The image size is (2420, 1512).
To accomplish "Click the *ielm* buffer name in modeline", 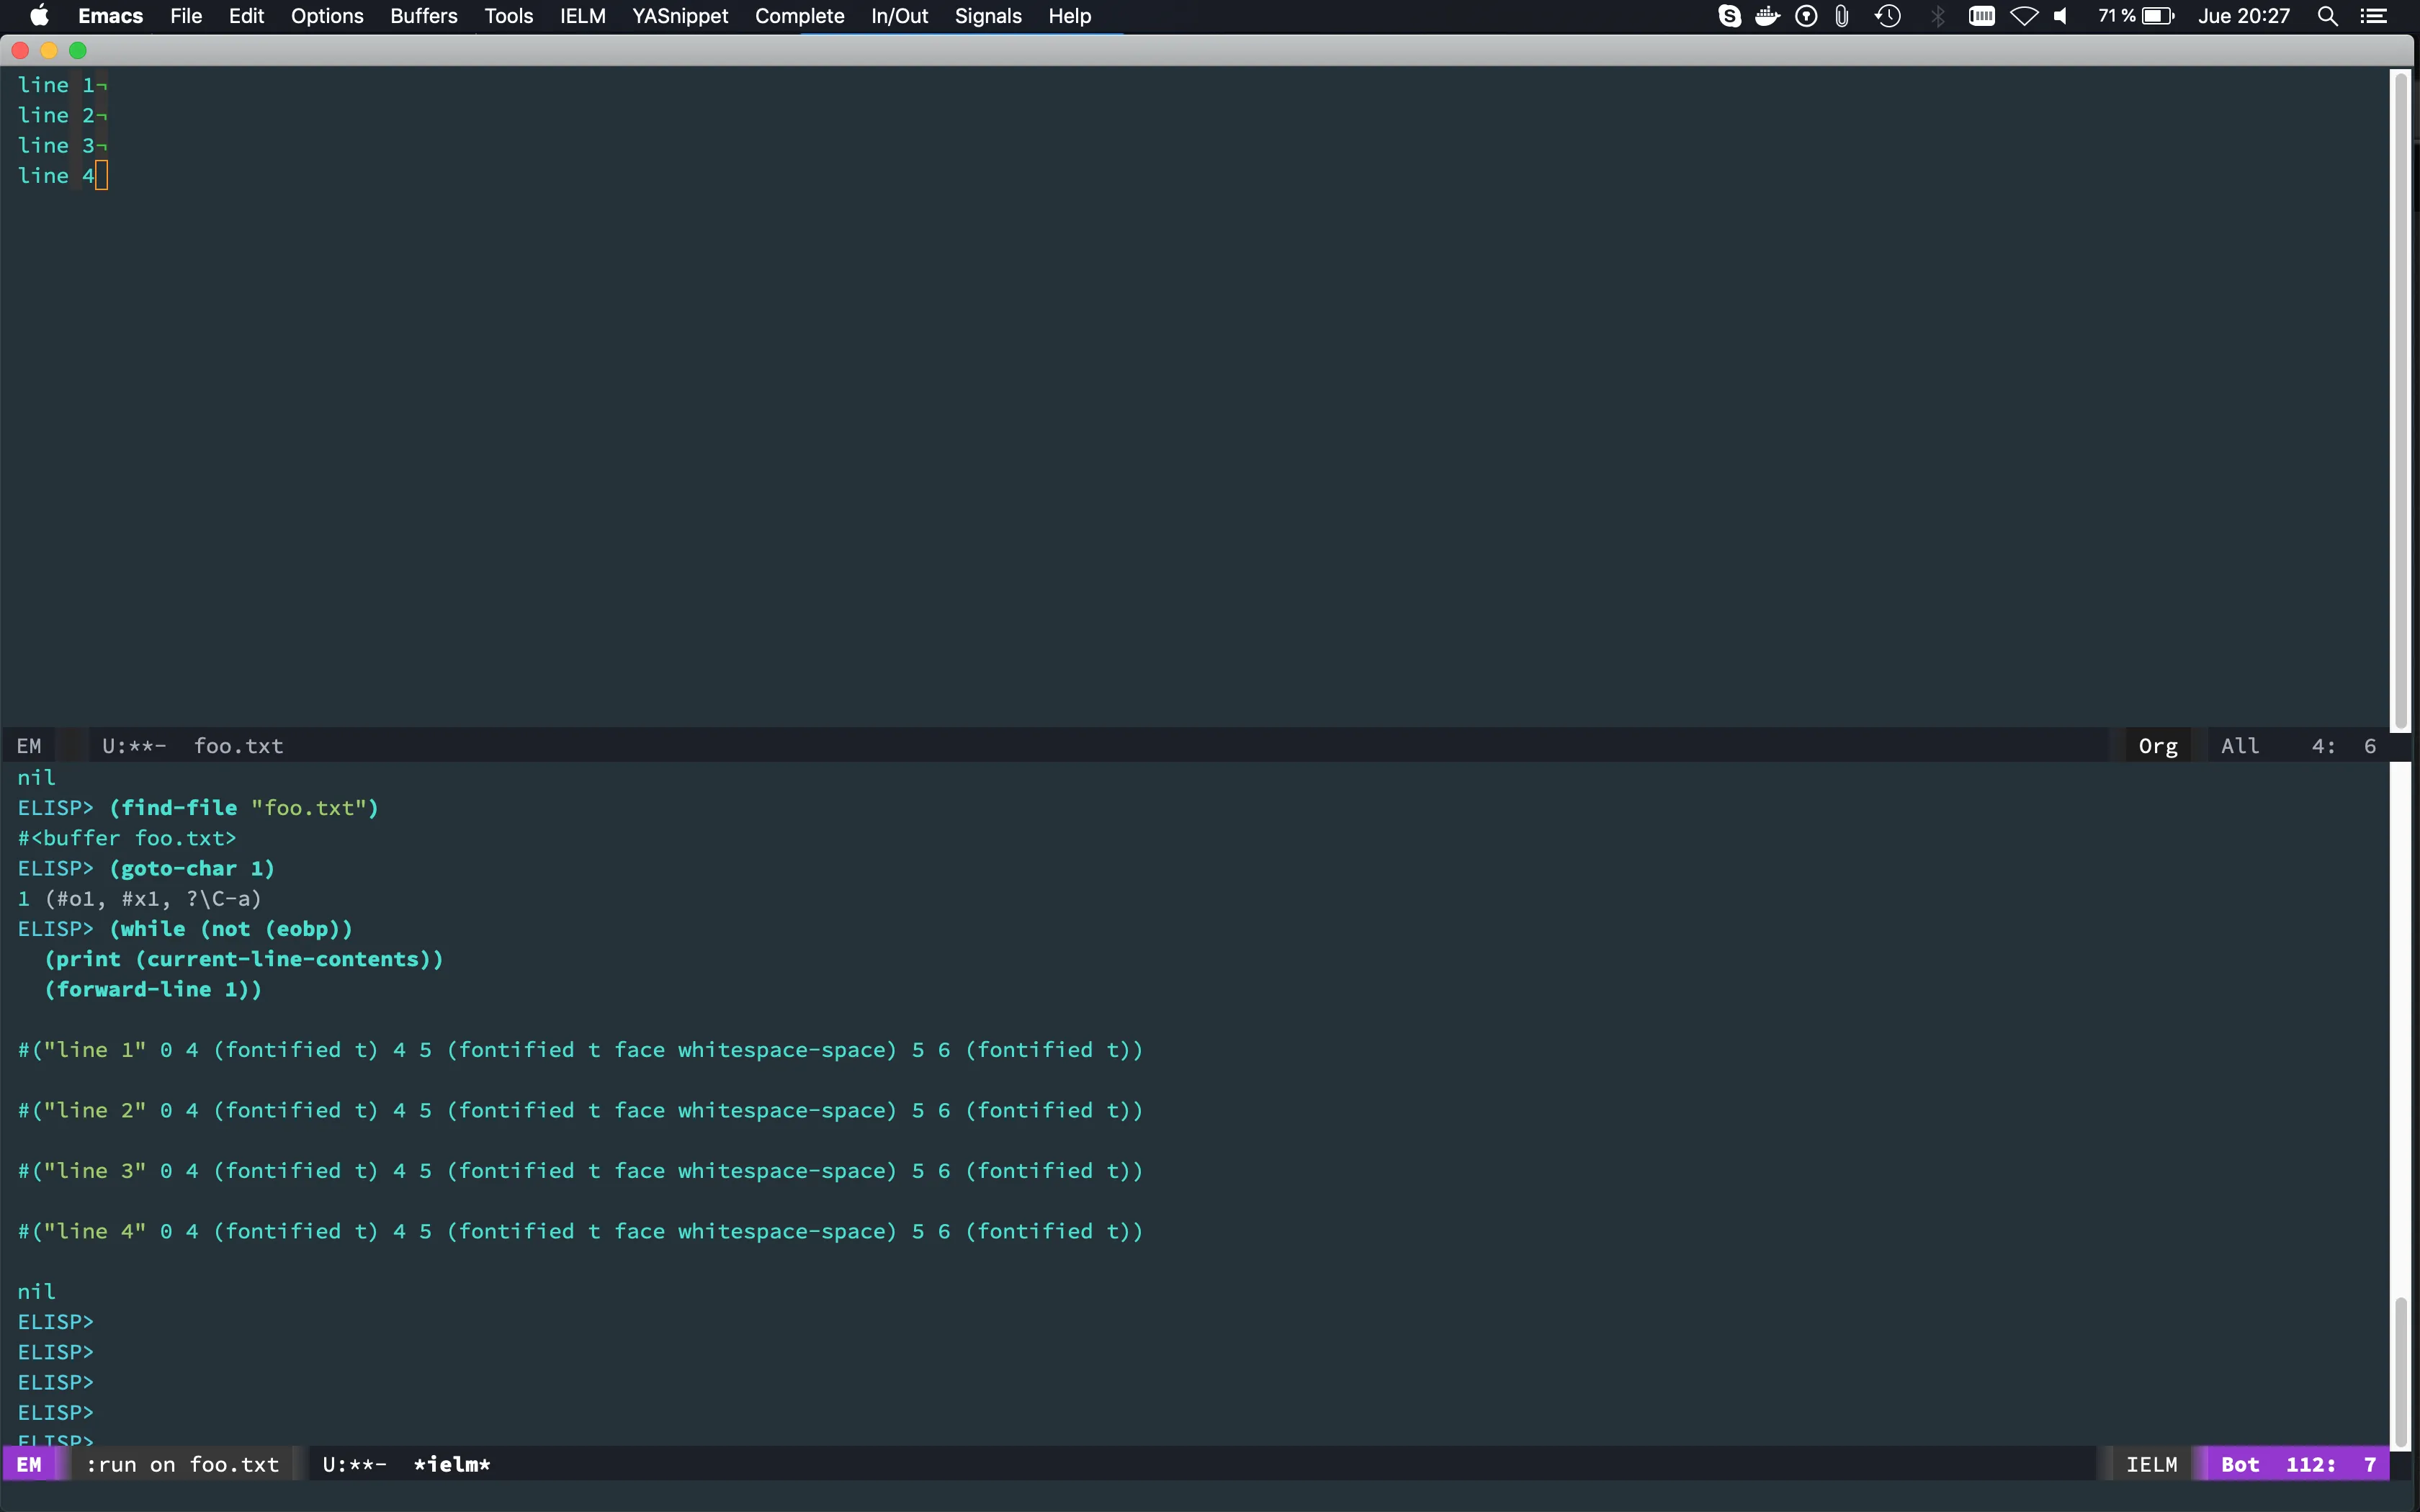I will (x=452, y=1464).
